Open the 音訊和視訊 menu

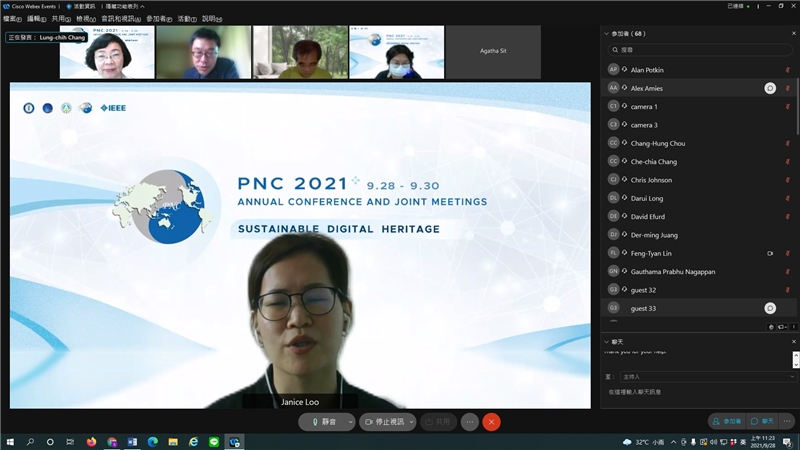point(121,19)
